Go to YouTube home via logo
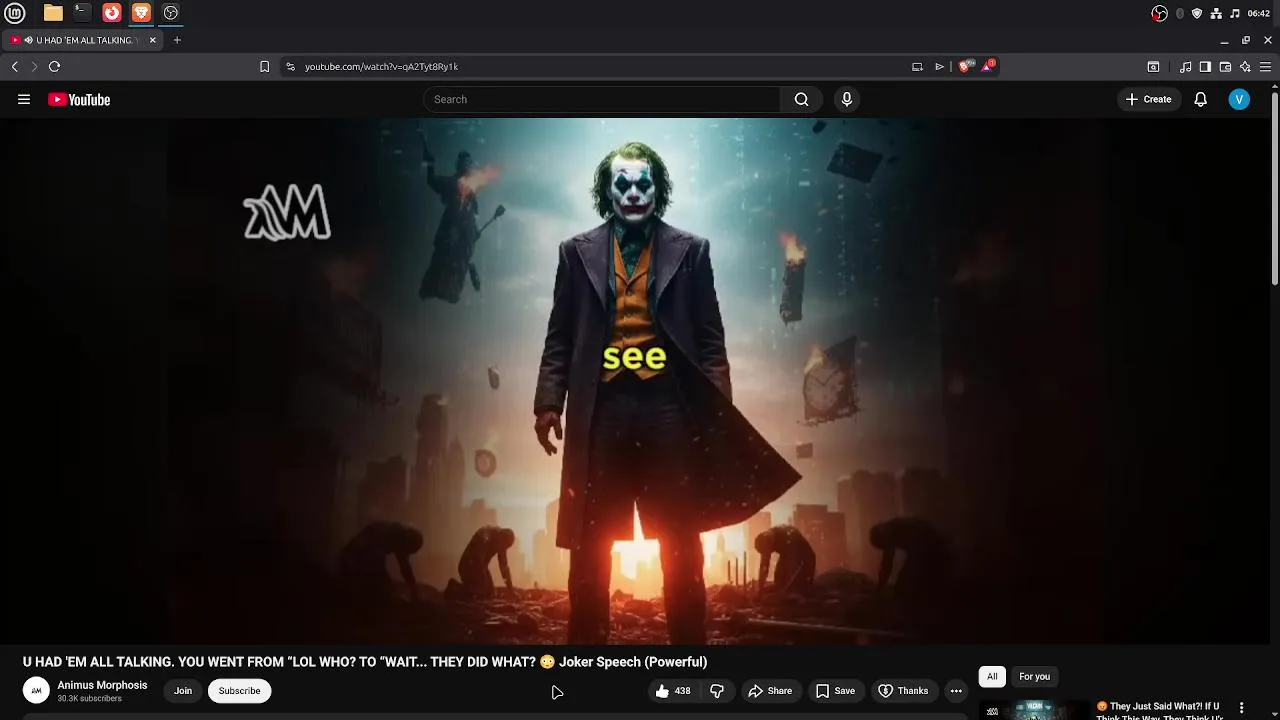 pyautogui.click(x=79, y=99)
